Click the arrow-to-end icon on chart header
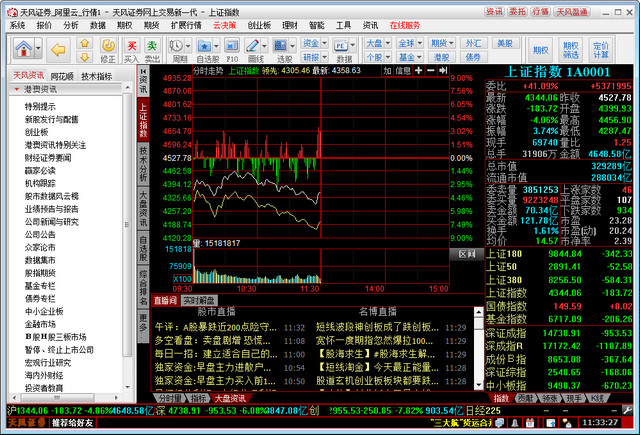This screenshot has width=640, height=435. (x=443, y=71)
